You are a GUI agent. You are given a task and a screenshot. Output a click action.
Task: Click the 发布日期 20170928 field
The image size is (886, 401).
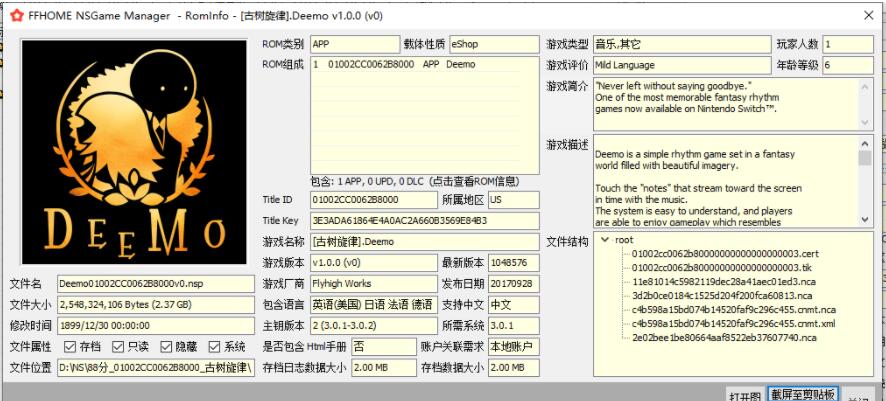click(514, 284)
